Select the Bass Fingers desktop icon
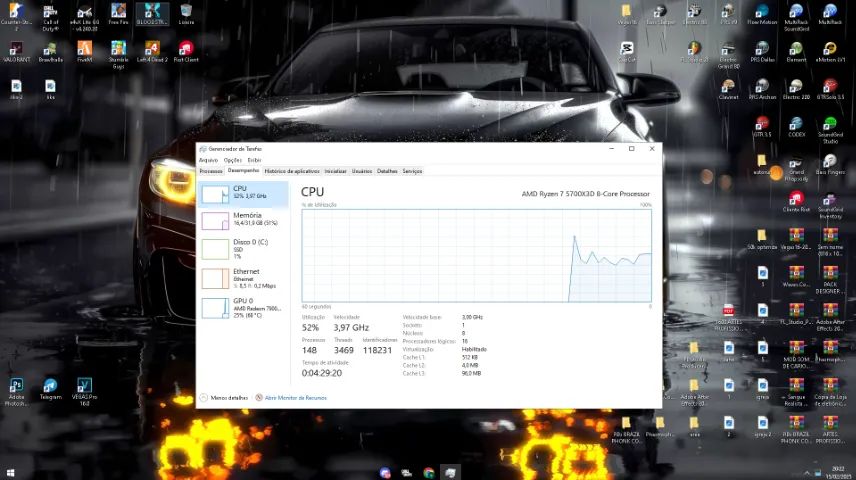The image size is (856, 480). tap(830, 164)
